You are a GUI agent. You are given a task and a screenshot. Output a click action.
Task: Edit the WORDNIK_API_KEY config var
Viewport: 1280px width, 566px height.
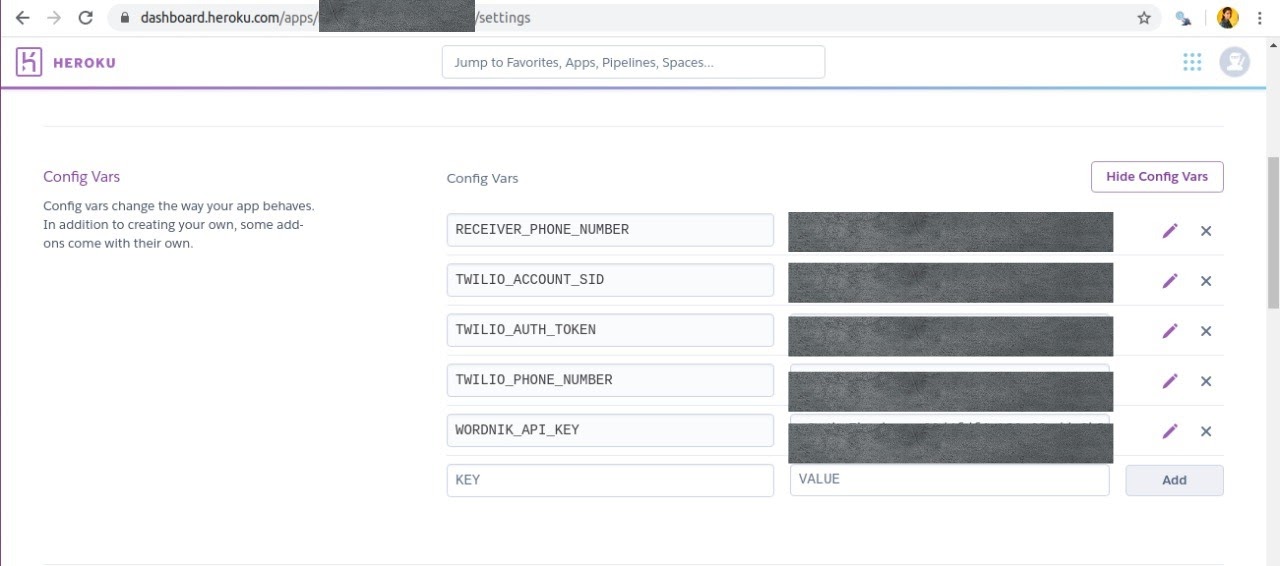coord(1170,431)
